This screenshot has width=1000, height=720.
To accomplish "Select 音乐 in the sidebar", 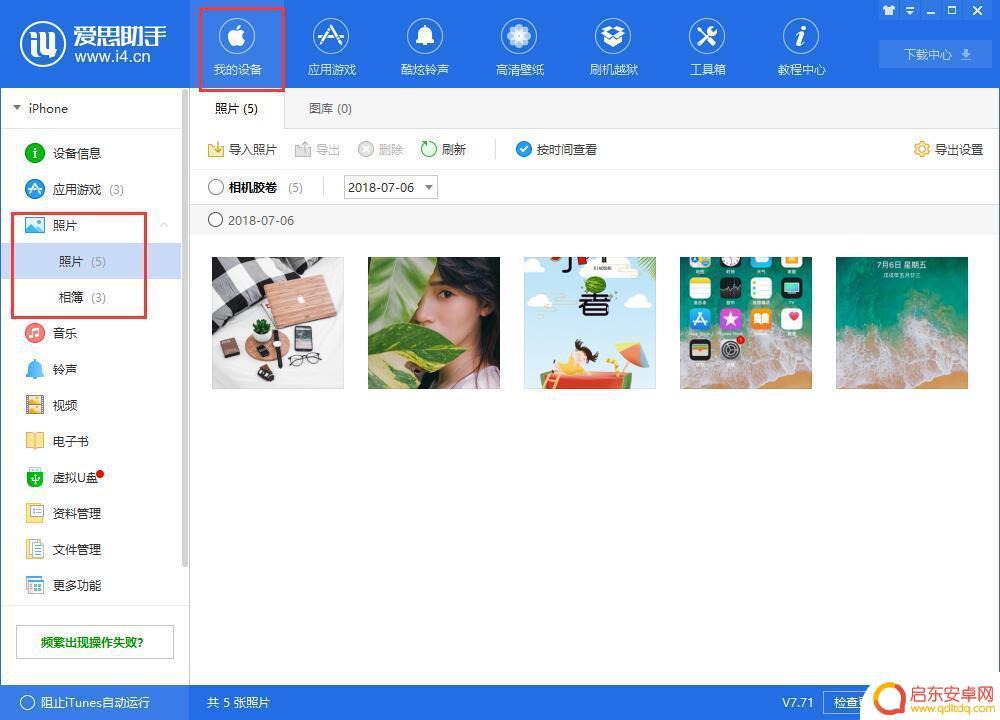I will [51, 333].
